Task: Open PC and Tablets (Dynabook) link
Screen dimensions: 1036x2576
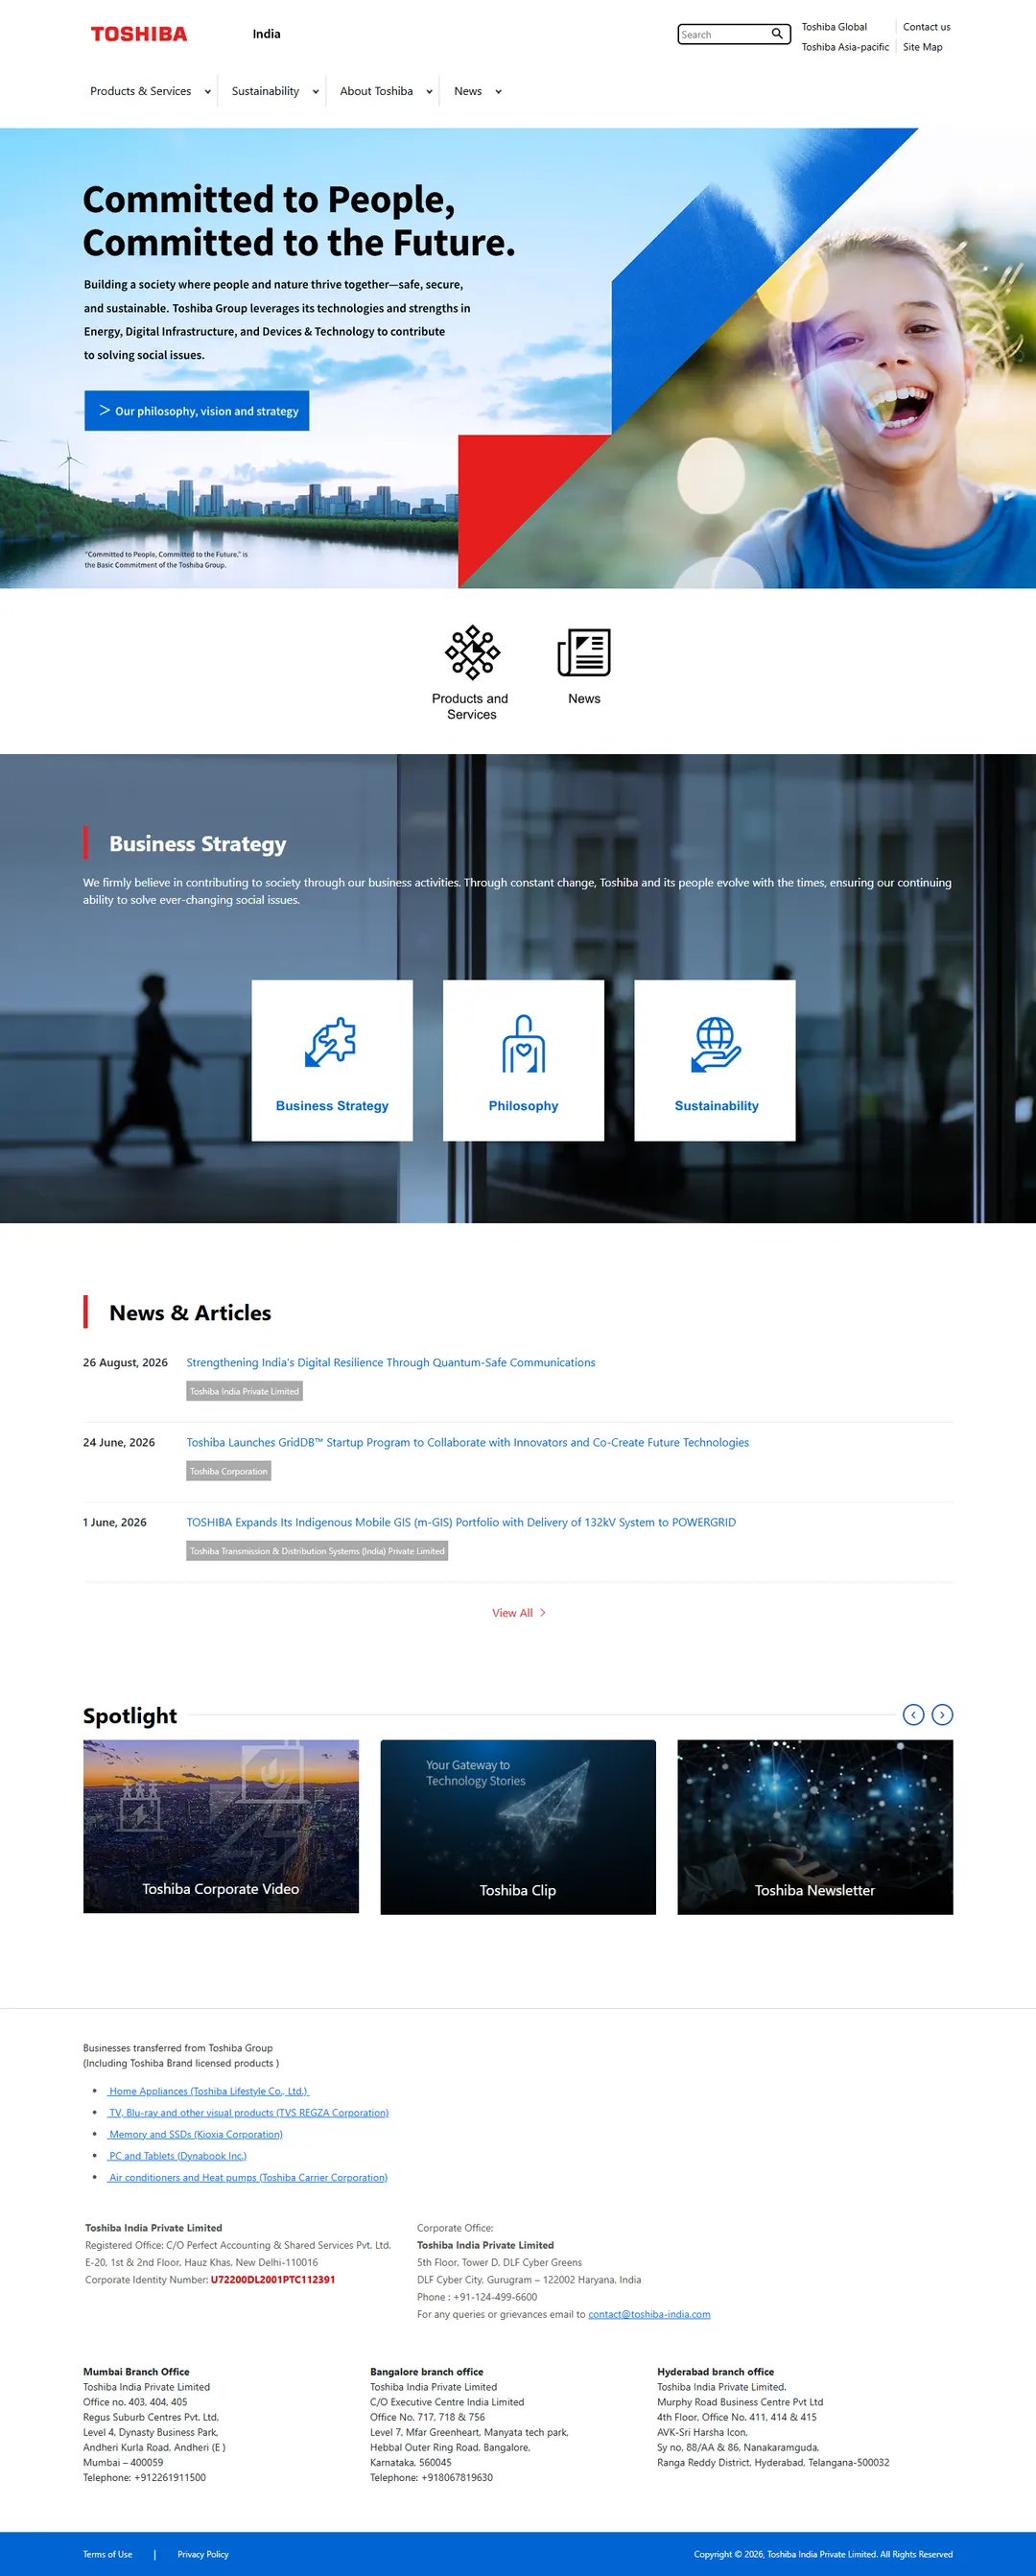Action: click(178, 2156)
